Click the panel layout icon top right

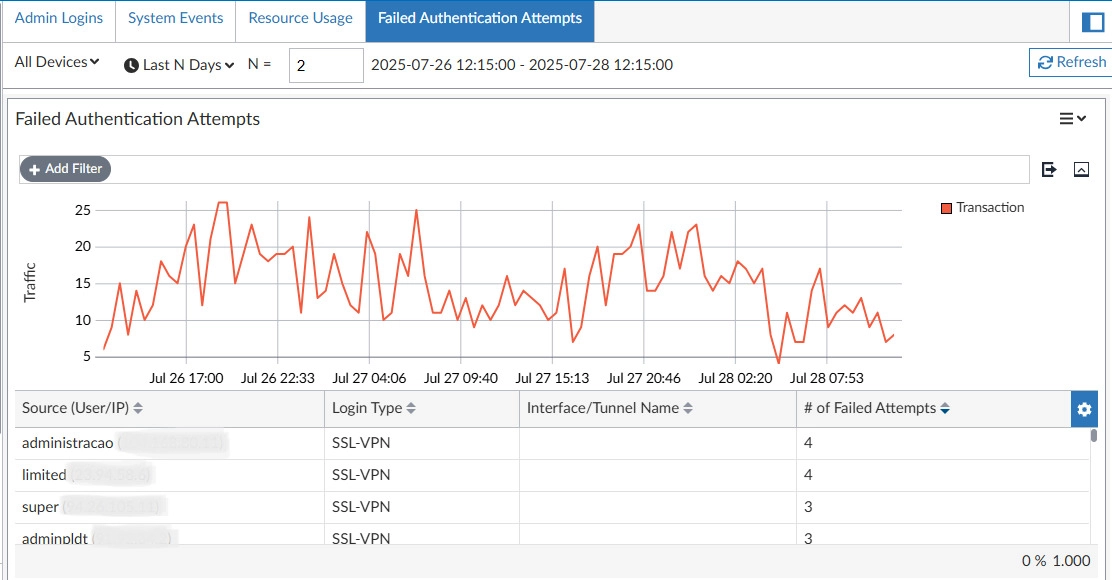(1092, 21)
